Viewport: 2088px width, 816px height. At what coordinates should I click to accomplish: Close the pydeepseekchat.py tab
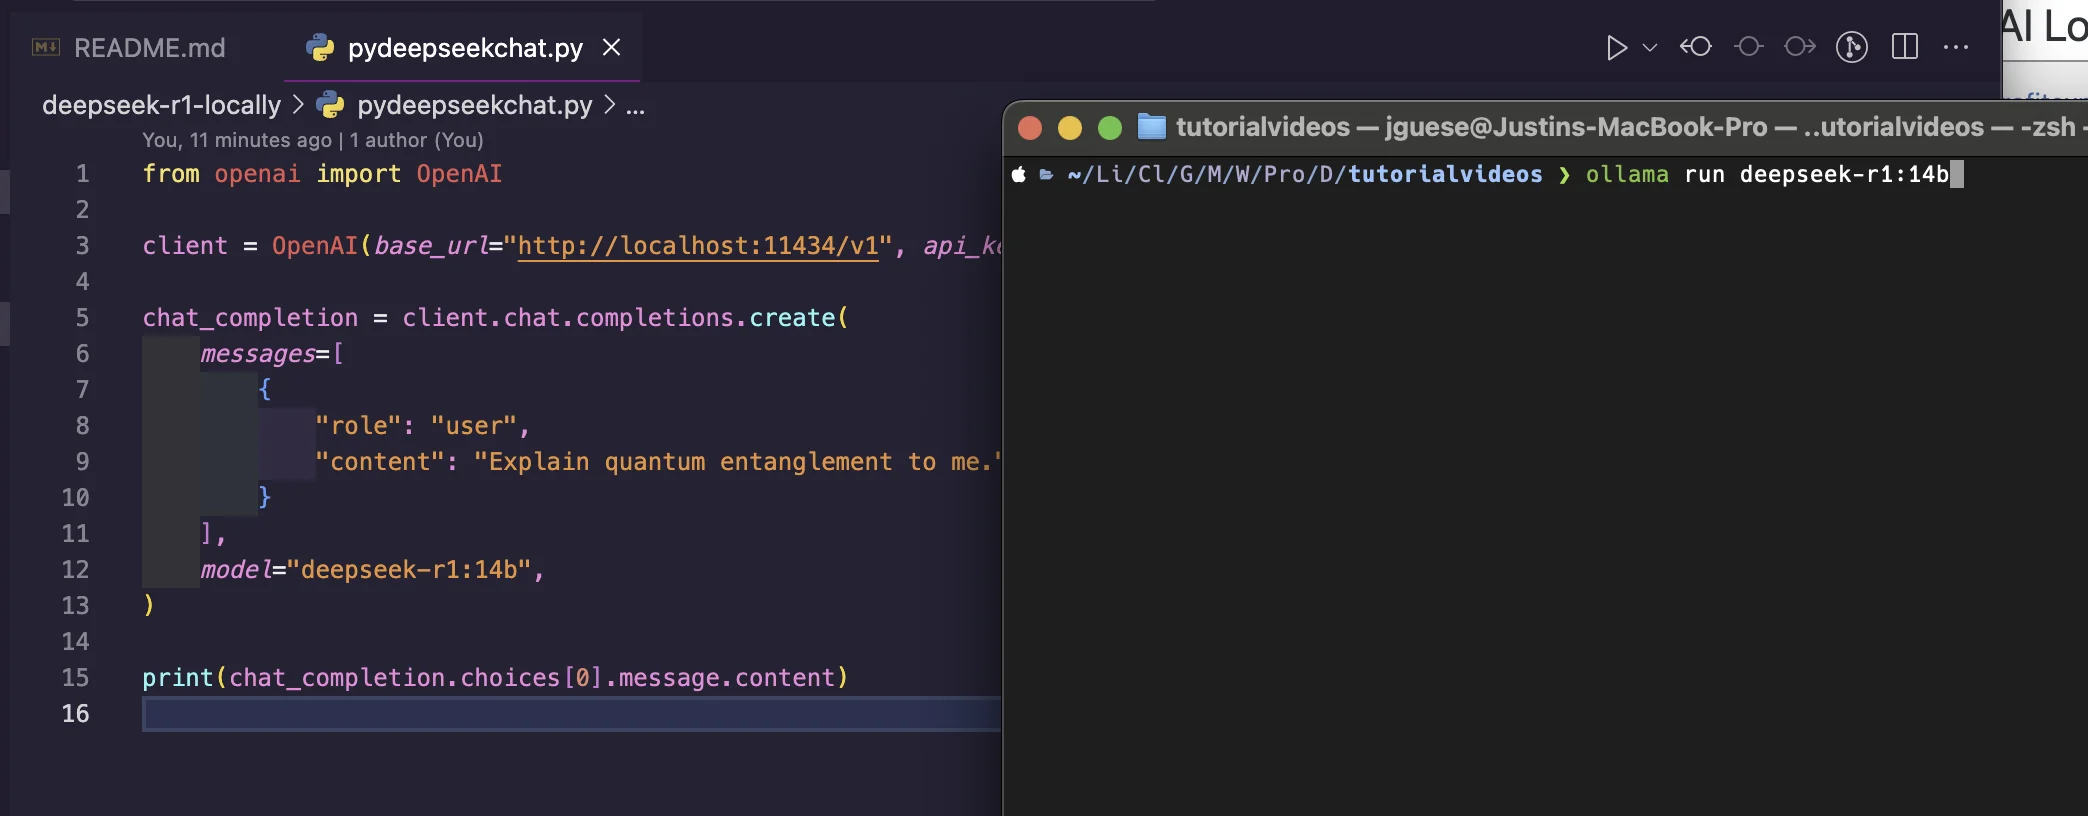[612, 47]
